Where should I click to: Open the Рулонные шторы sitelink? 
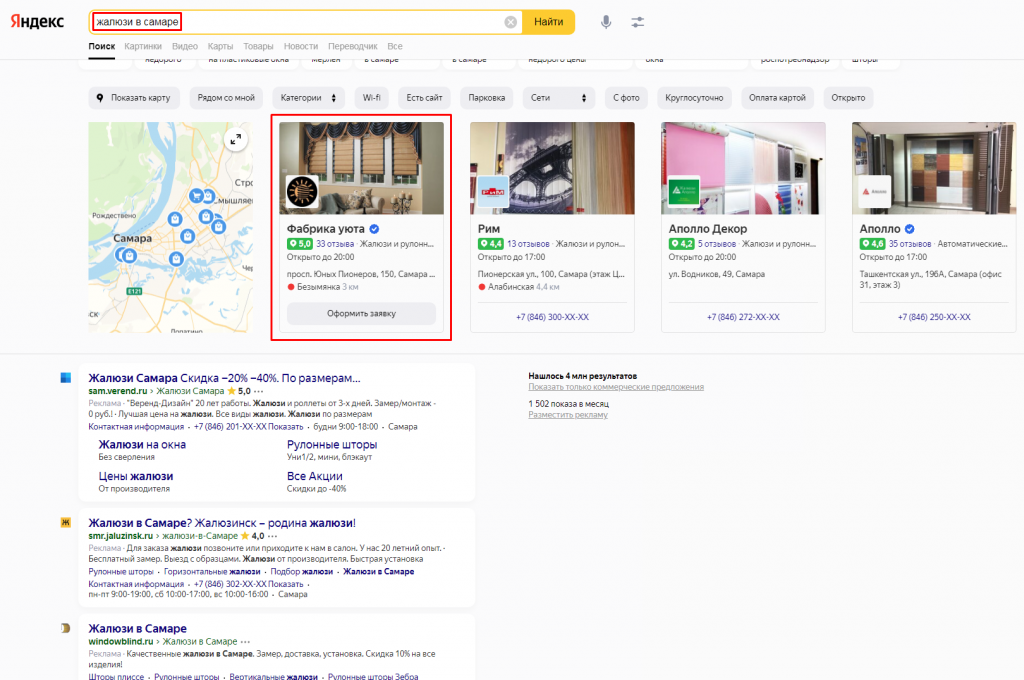tap(332, 444)
